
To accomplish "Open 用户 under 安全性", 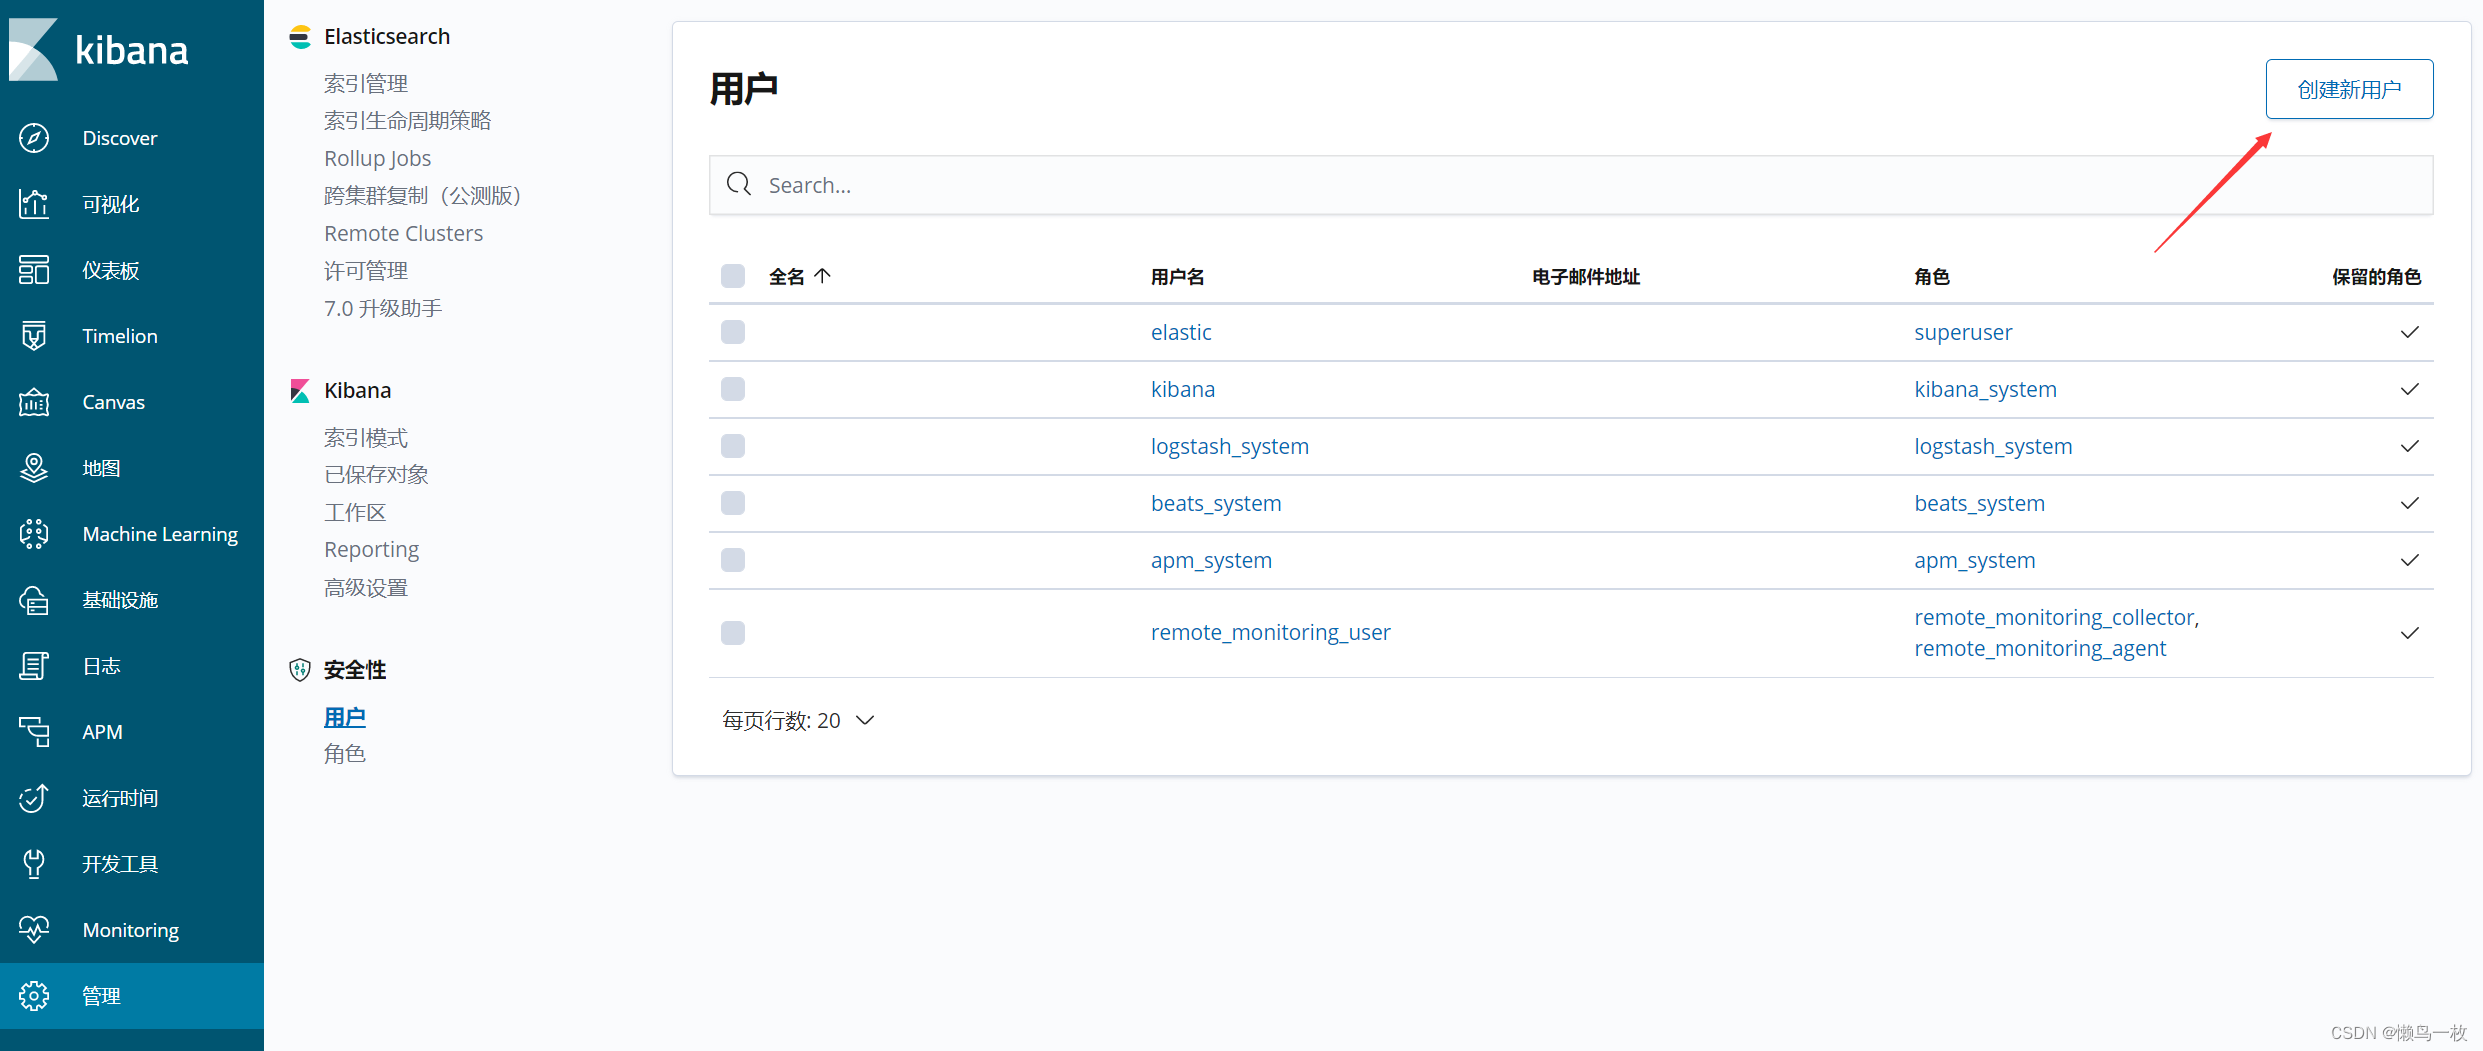I will 345,718.
